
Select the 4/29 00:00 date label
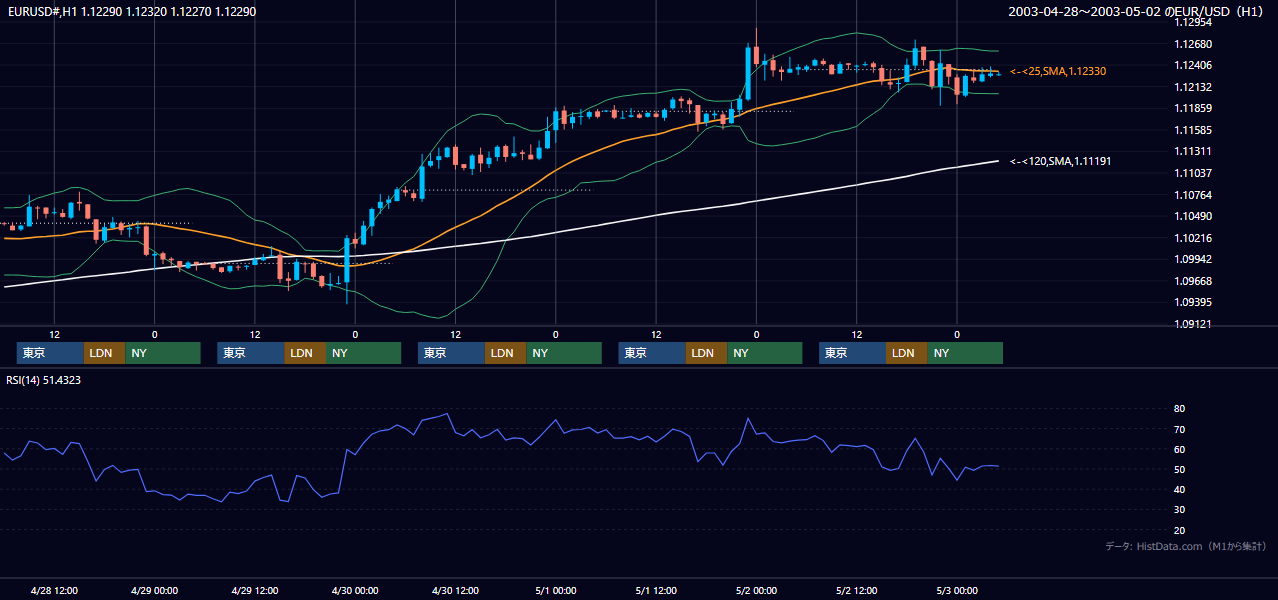tap(154, 591)
